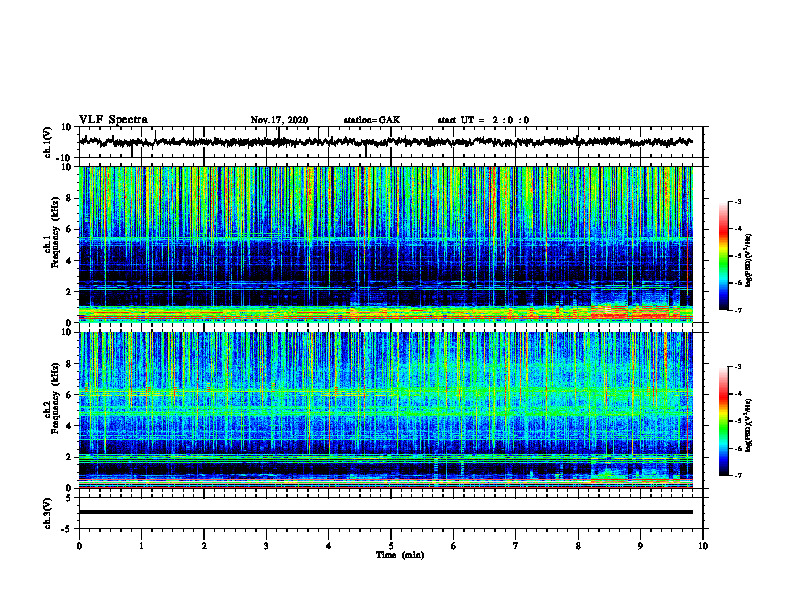Click the ch.3(V) axis label
The image size is (792, 612).
[48, 513]
